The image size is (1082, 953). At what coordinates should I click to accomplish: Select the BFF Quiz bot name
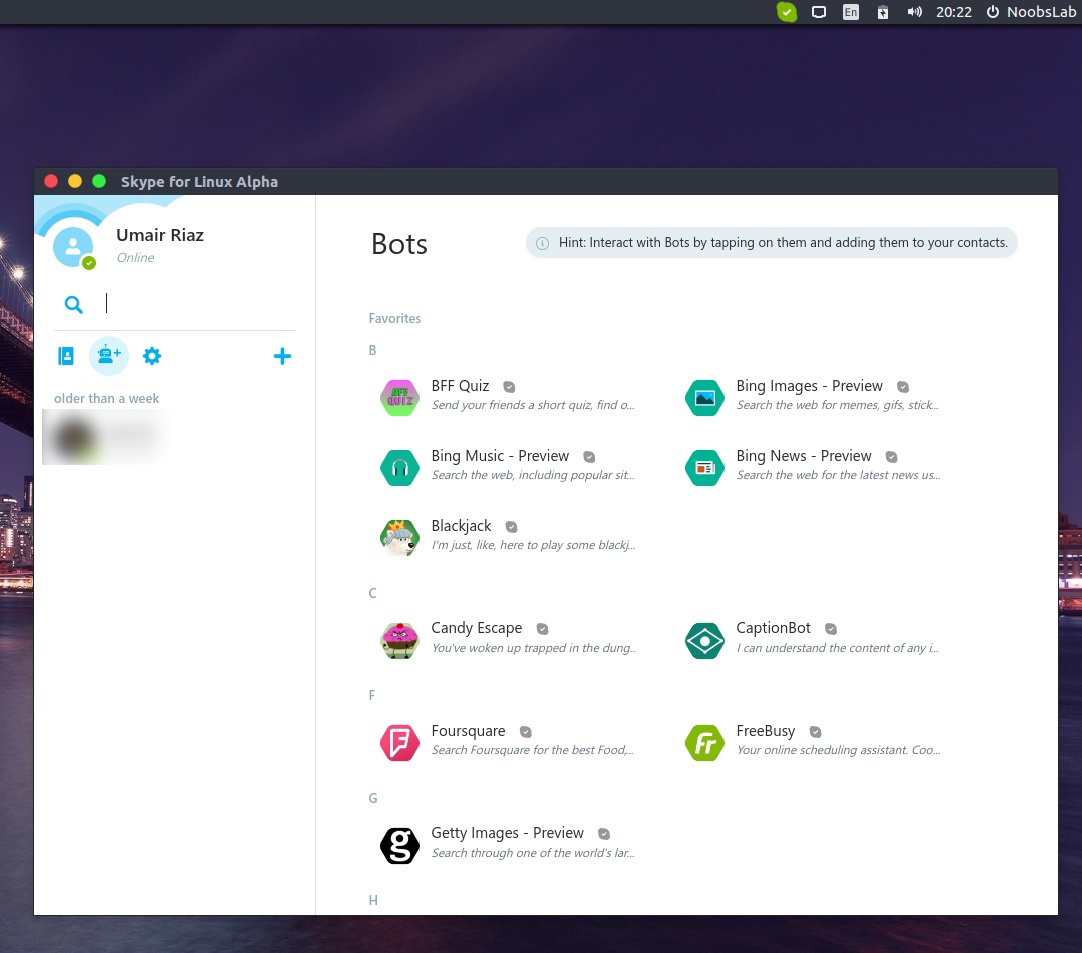pyautogui.click(x=460, y=386)
